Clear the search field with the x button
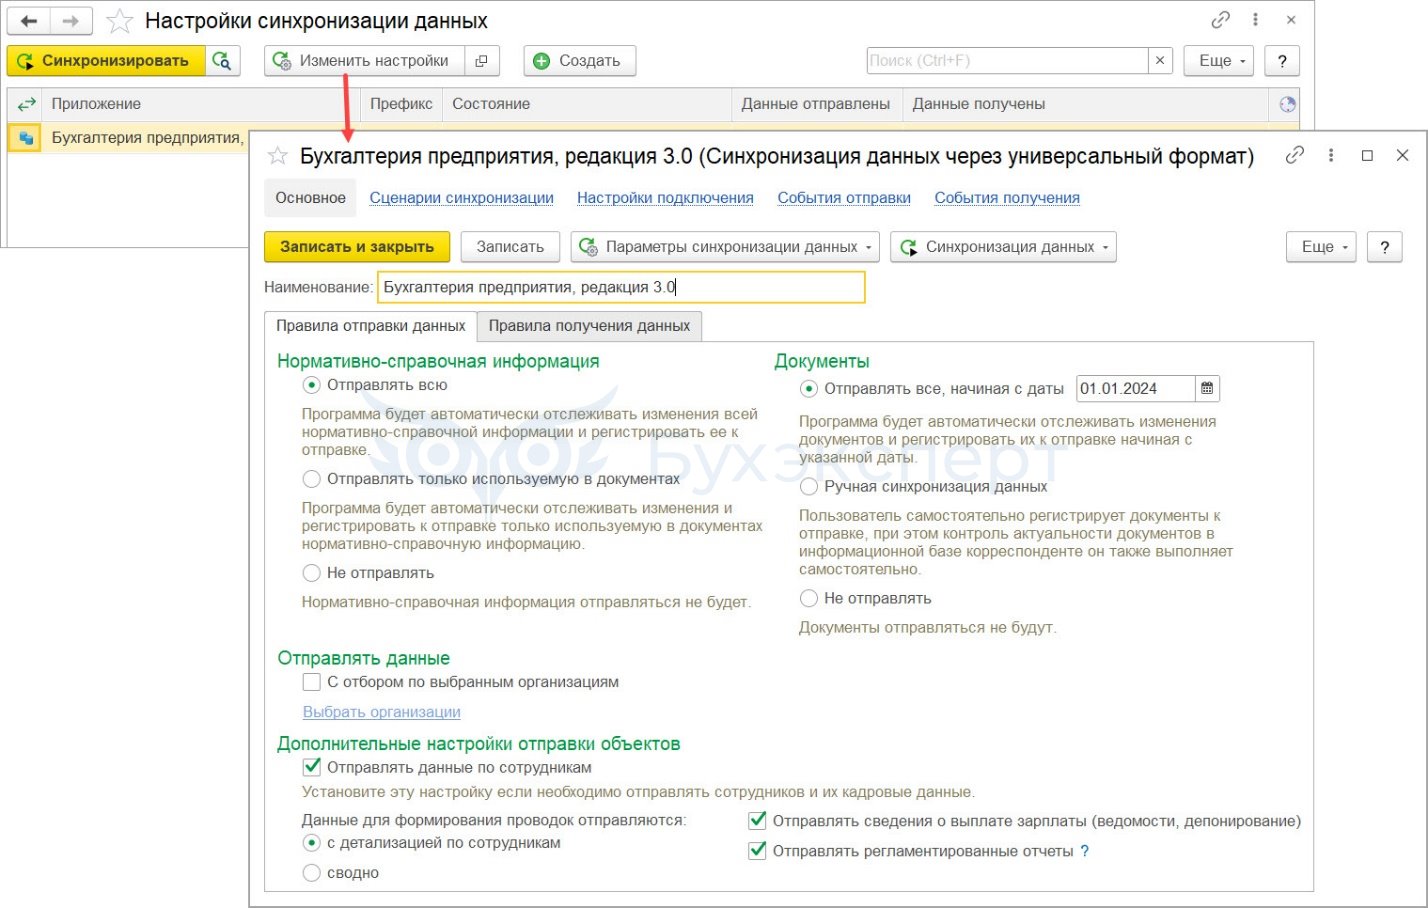Screen dimensions: 1428x908 (x=1160, y=61)
